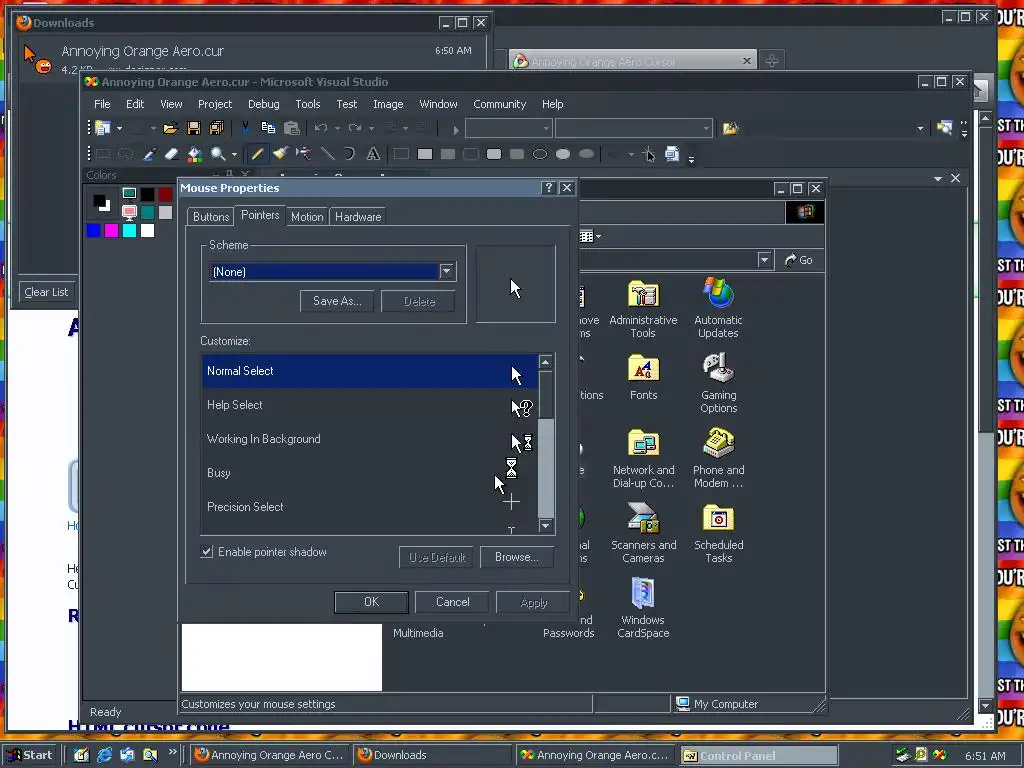The image size is (1024, 768).
Task: Click Cancel in Mouse Properties
Action: (x=453, y=602)
